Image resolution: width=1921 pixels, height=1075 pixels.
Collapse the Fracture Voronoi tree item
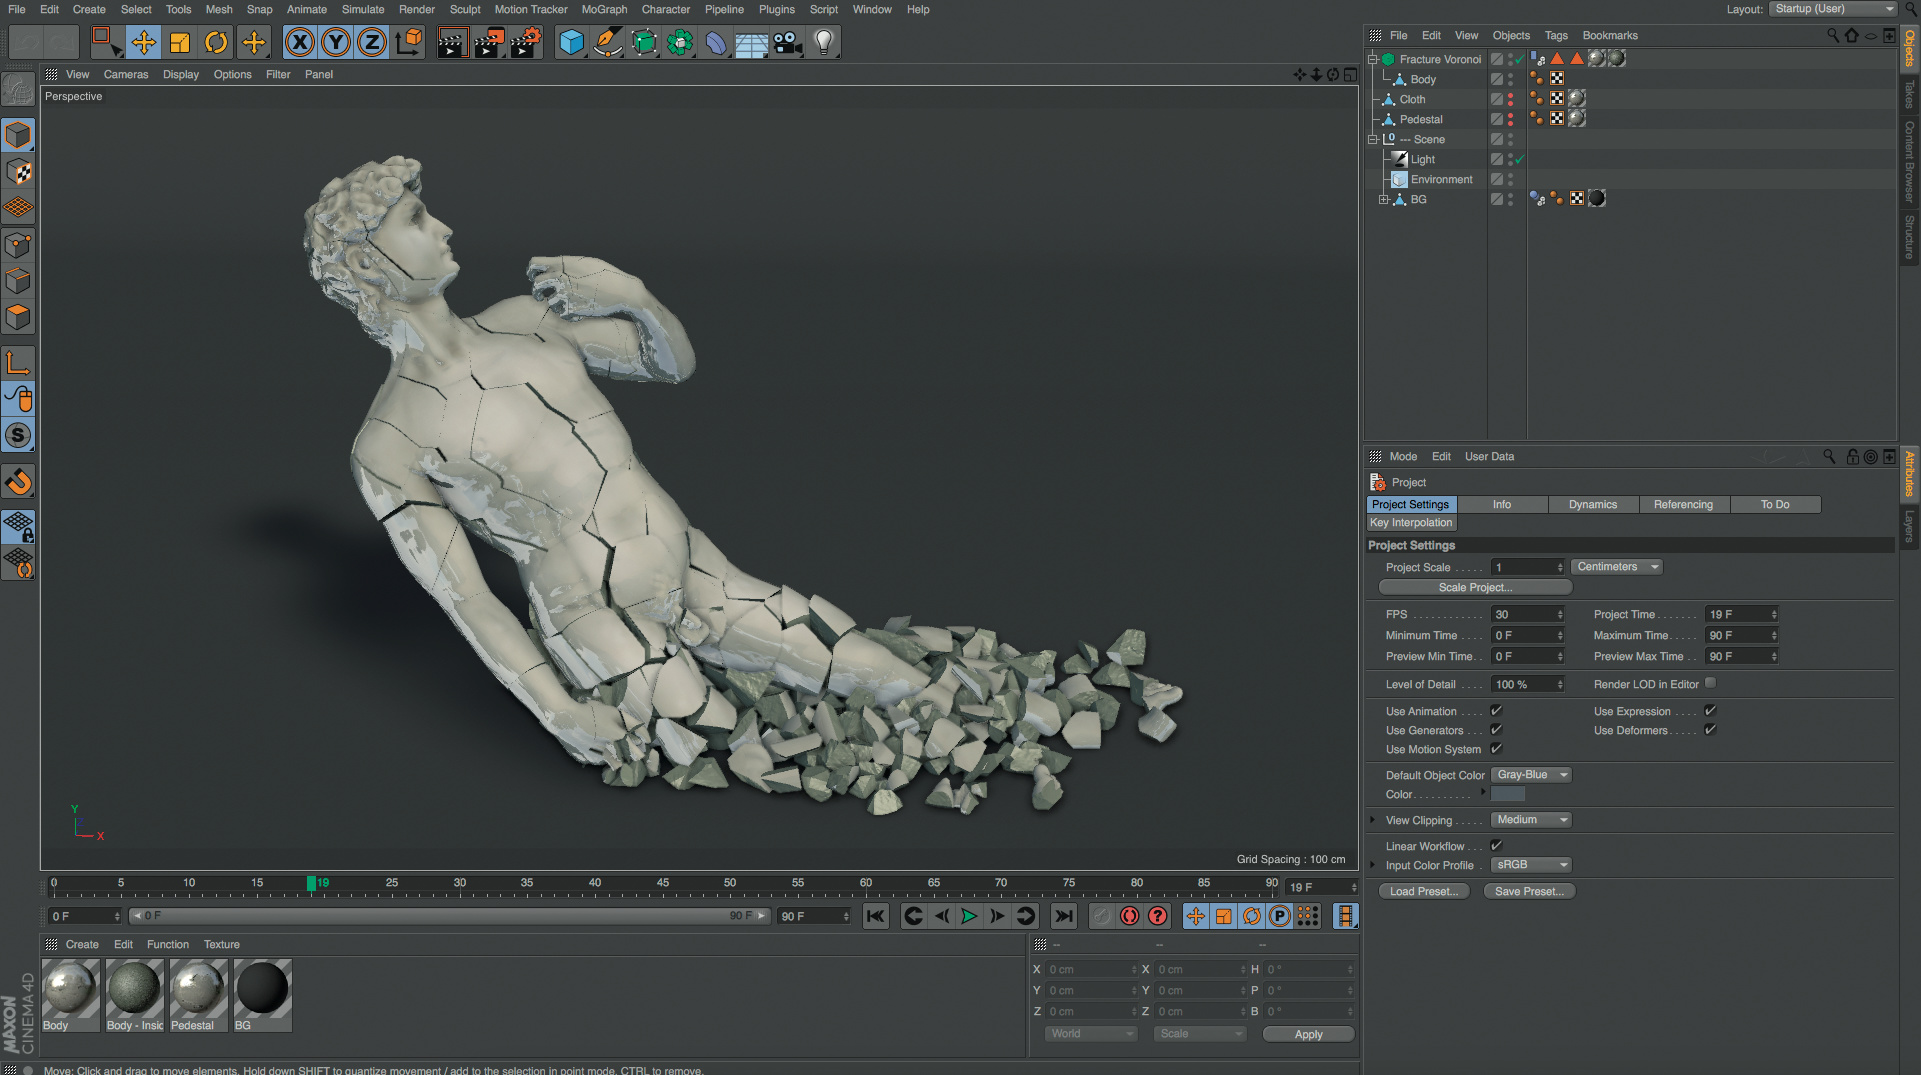click(x=1373, y=59)
